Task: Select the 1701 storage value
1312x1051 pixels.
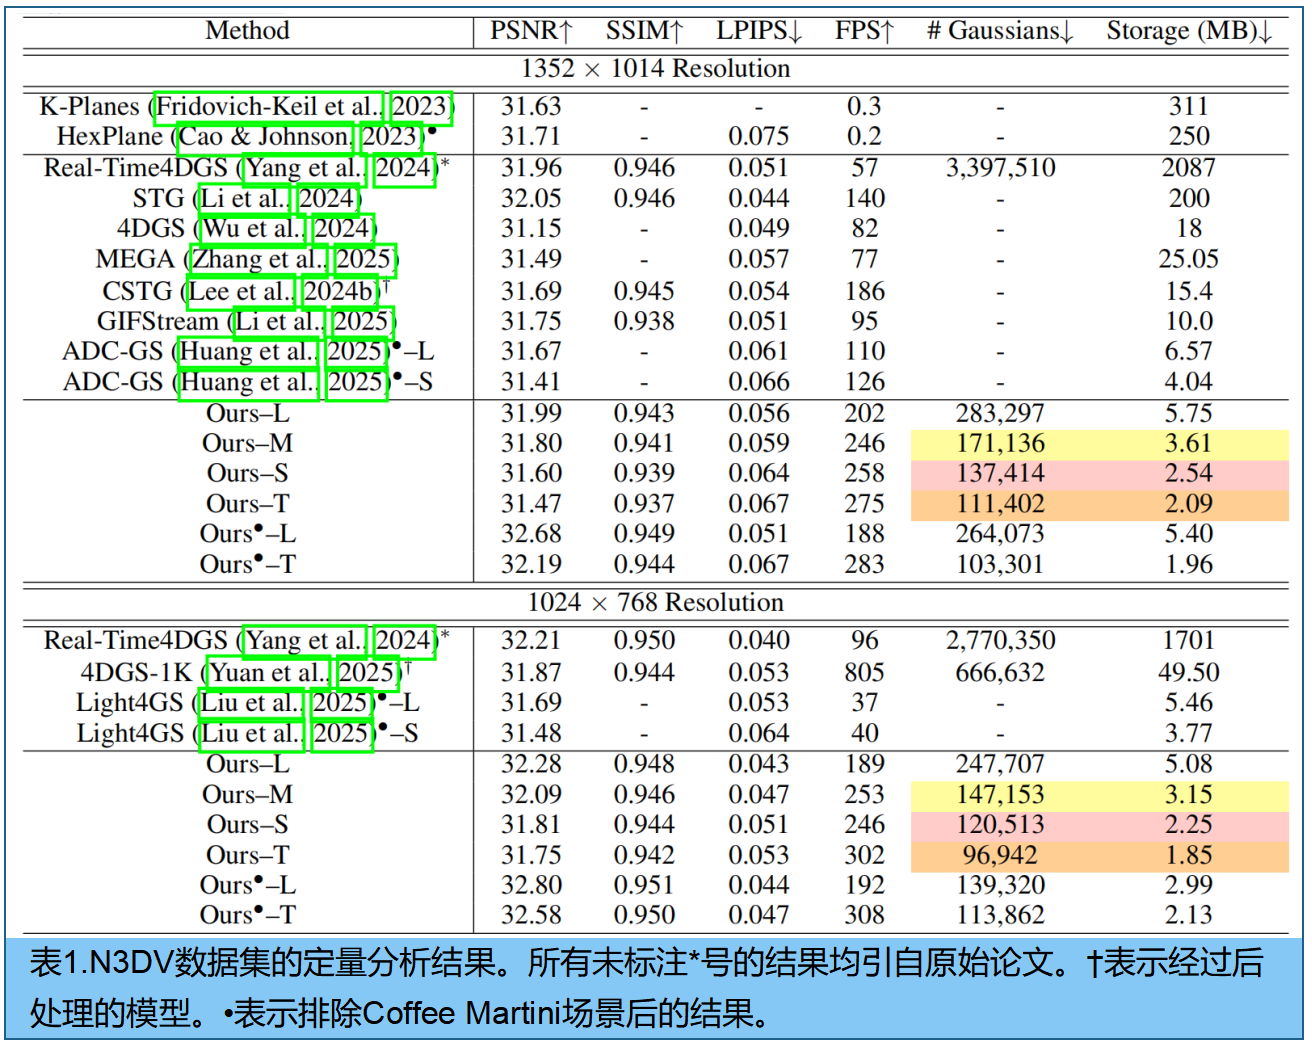Action: 1189,641
